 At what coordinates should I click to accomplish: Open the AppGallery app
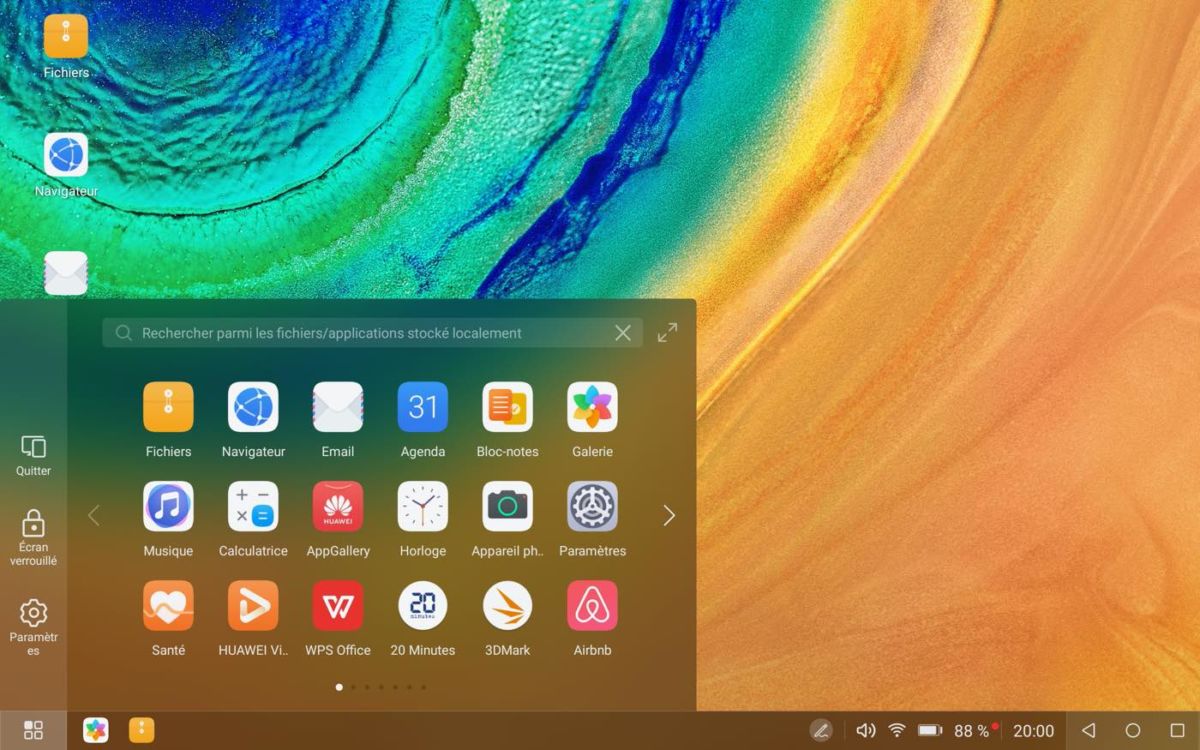click(x=338, y=507)
